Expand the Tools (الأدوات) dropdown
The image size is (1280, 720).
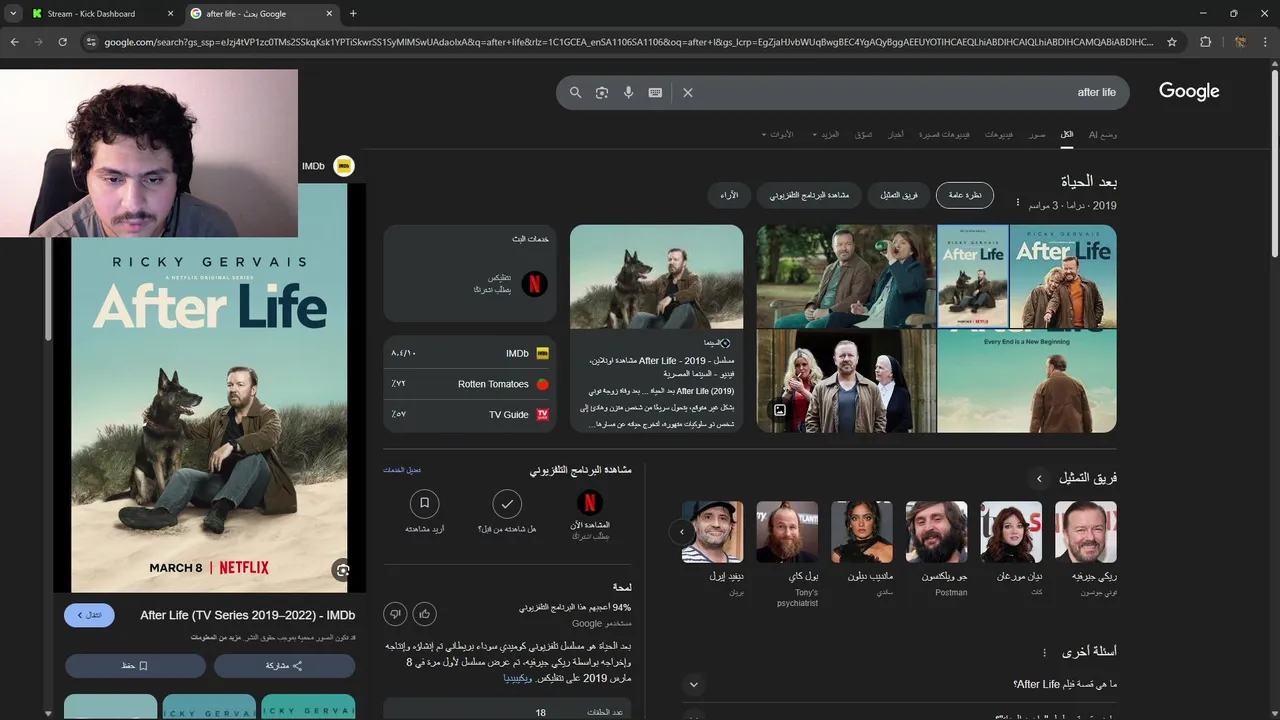(x=777, y=134)
